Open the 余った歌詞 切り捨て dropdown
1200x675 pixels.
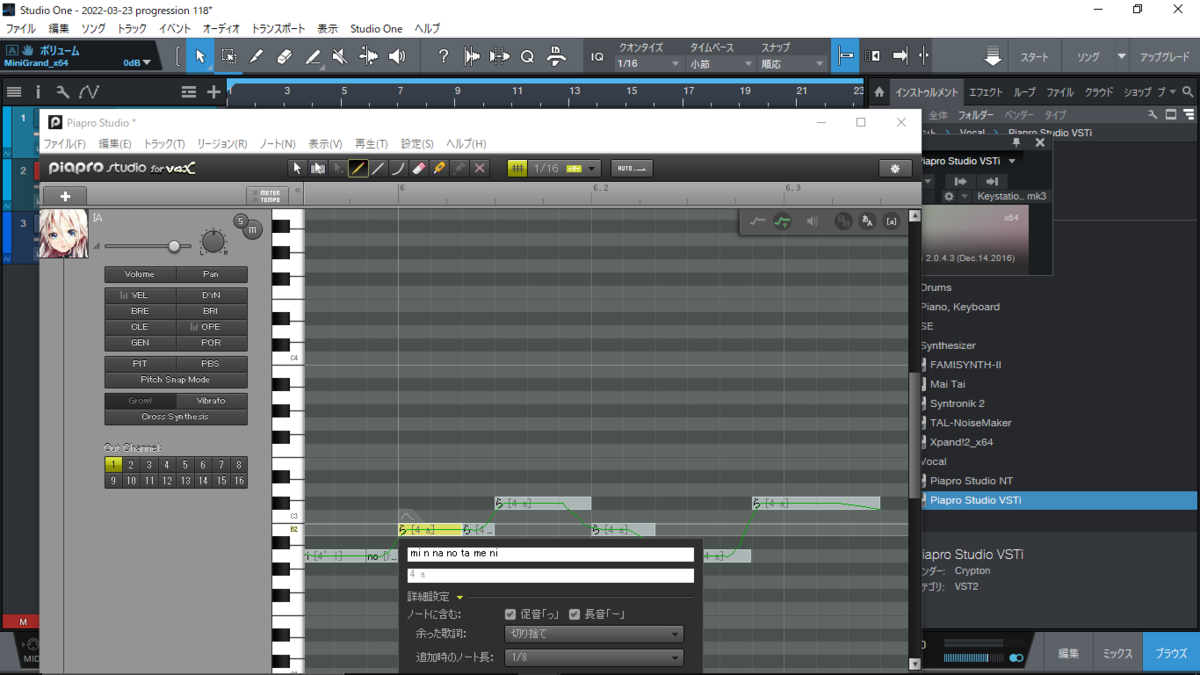(x=594, y=634)
